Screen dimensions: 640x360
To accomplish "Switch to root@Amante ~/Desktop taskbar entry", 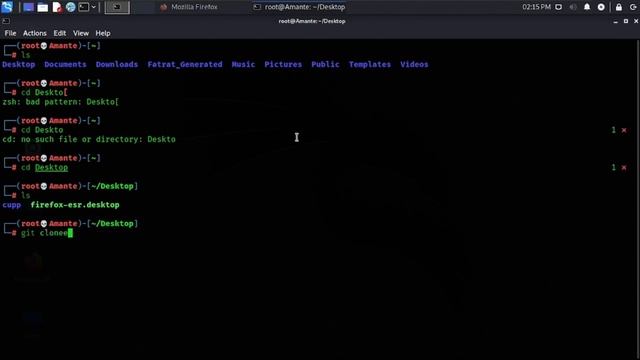I will (x=299, y=7).
